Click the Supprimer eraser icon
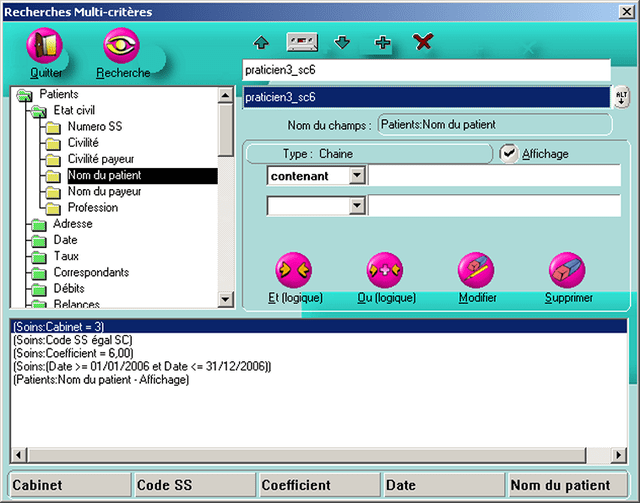The height and width of the screenshot is (503, 640). 567,270
